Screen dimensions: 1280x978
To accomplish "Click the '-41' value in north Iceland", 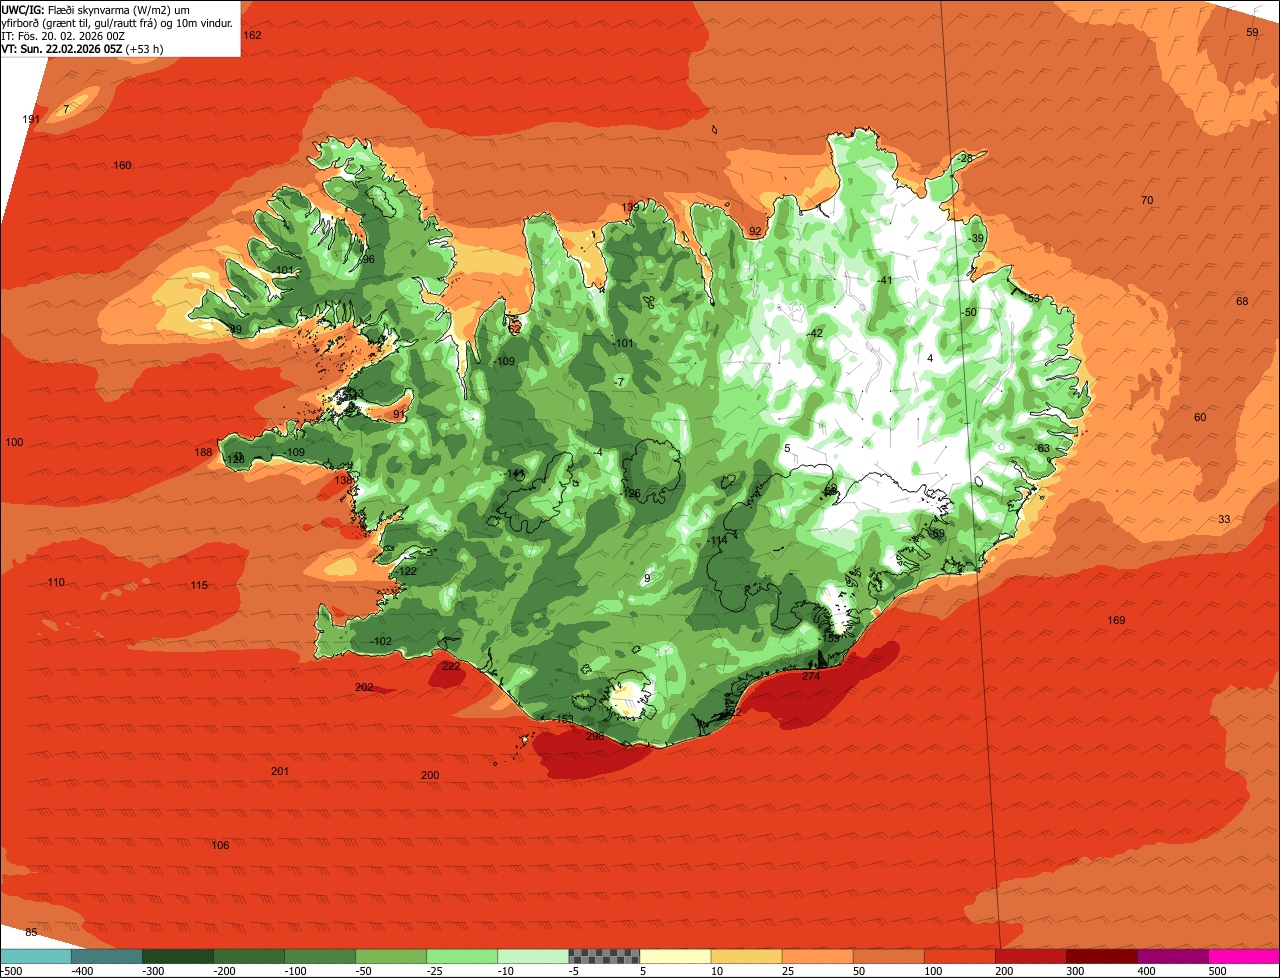I will point(884,280).
